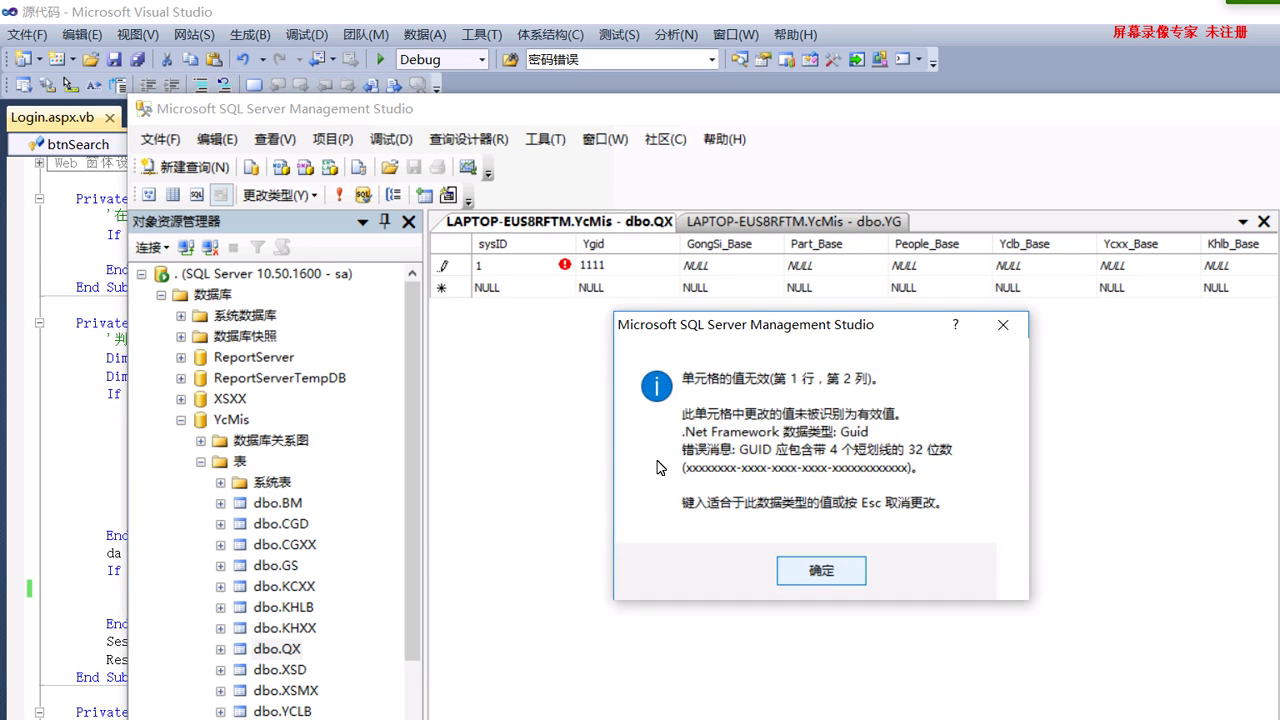Open the 文件(F) menu in Visual Studio
This screenshot has width=1280, height=720.
click(27, 34)
